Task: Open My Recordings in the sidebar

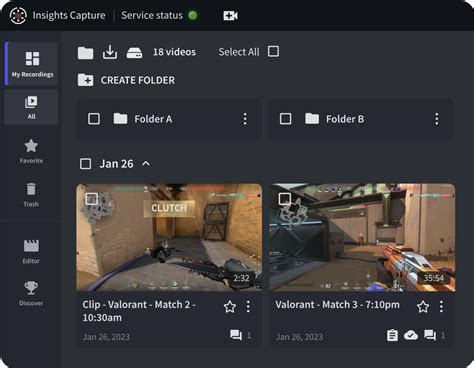Action: [32, 63]
